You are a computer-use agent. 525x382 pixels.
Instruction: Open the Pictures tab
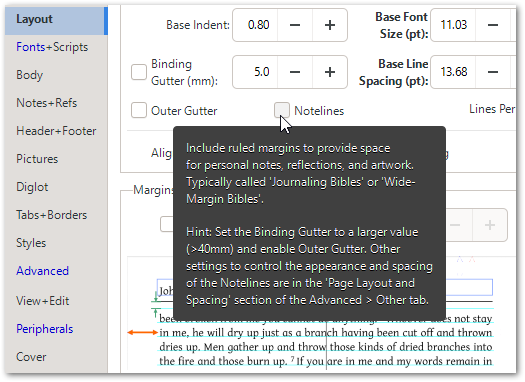click(x=37, y=159)
